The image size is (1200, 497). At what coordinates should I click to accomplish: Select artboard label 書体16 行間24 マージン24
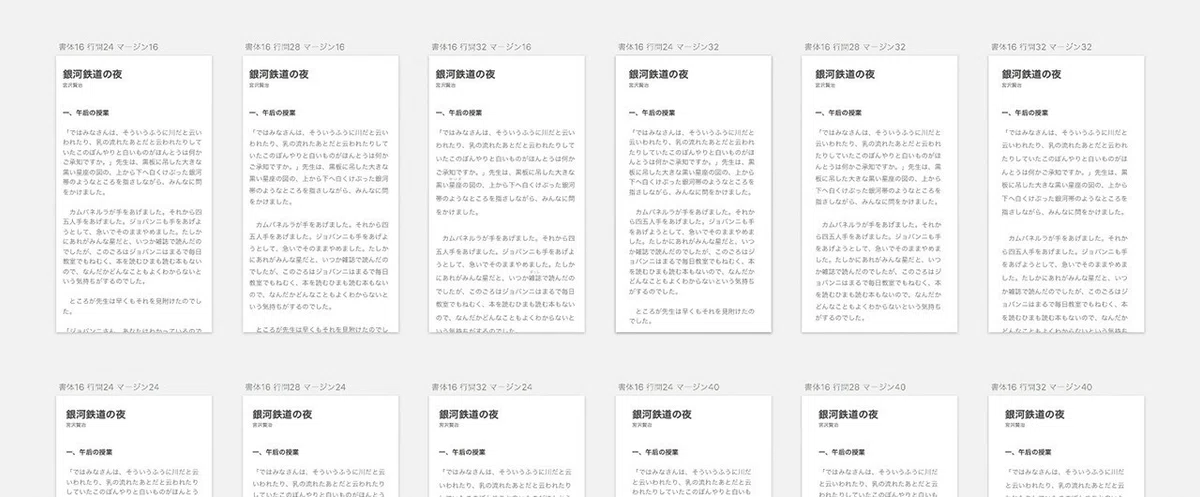click(x=109, y=386)
